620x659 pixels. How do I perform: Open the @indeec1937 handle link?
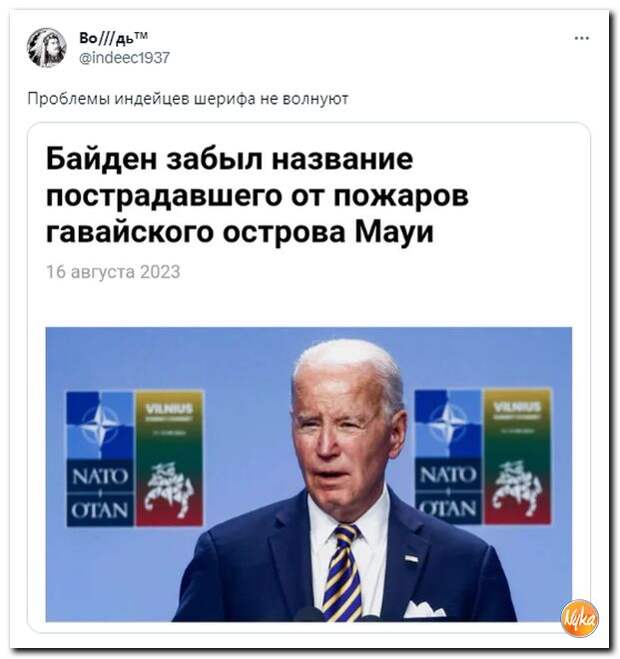[x=124, y=58]
